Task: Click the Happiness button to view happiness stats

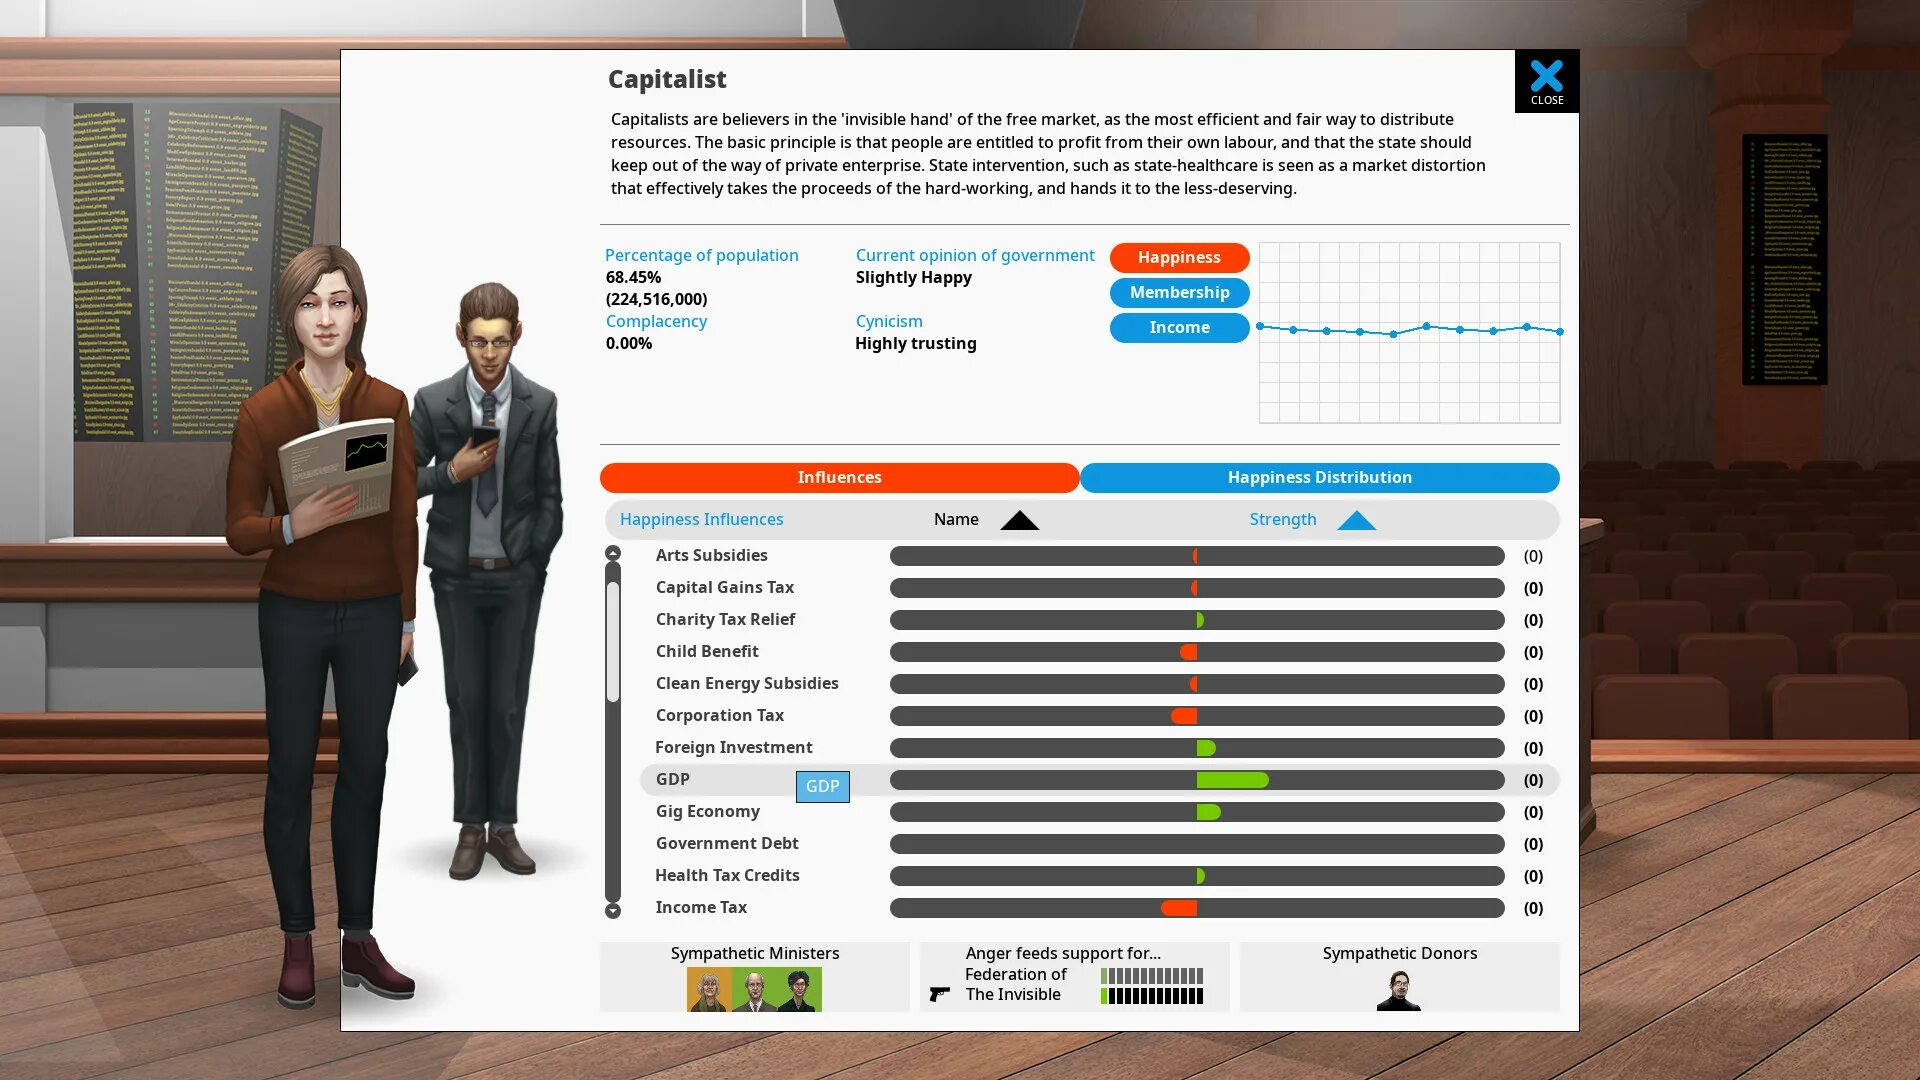Action: (x=1179, y=257)
